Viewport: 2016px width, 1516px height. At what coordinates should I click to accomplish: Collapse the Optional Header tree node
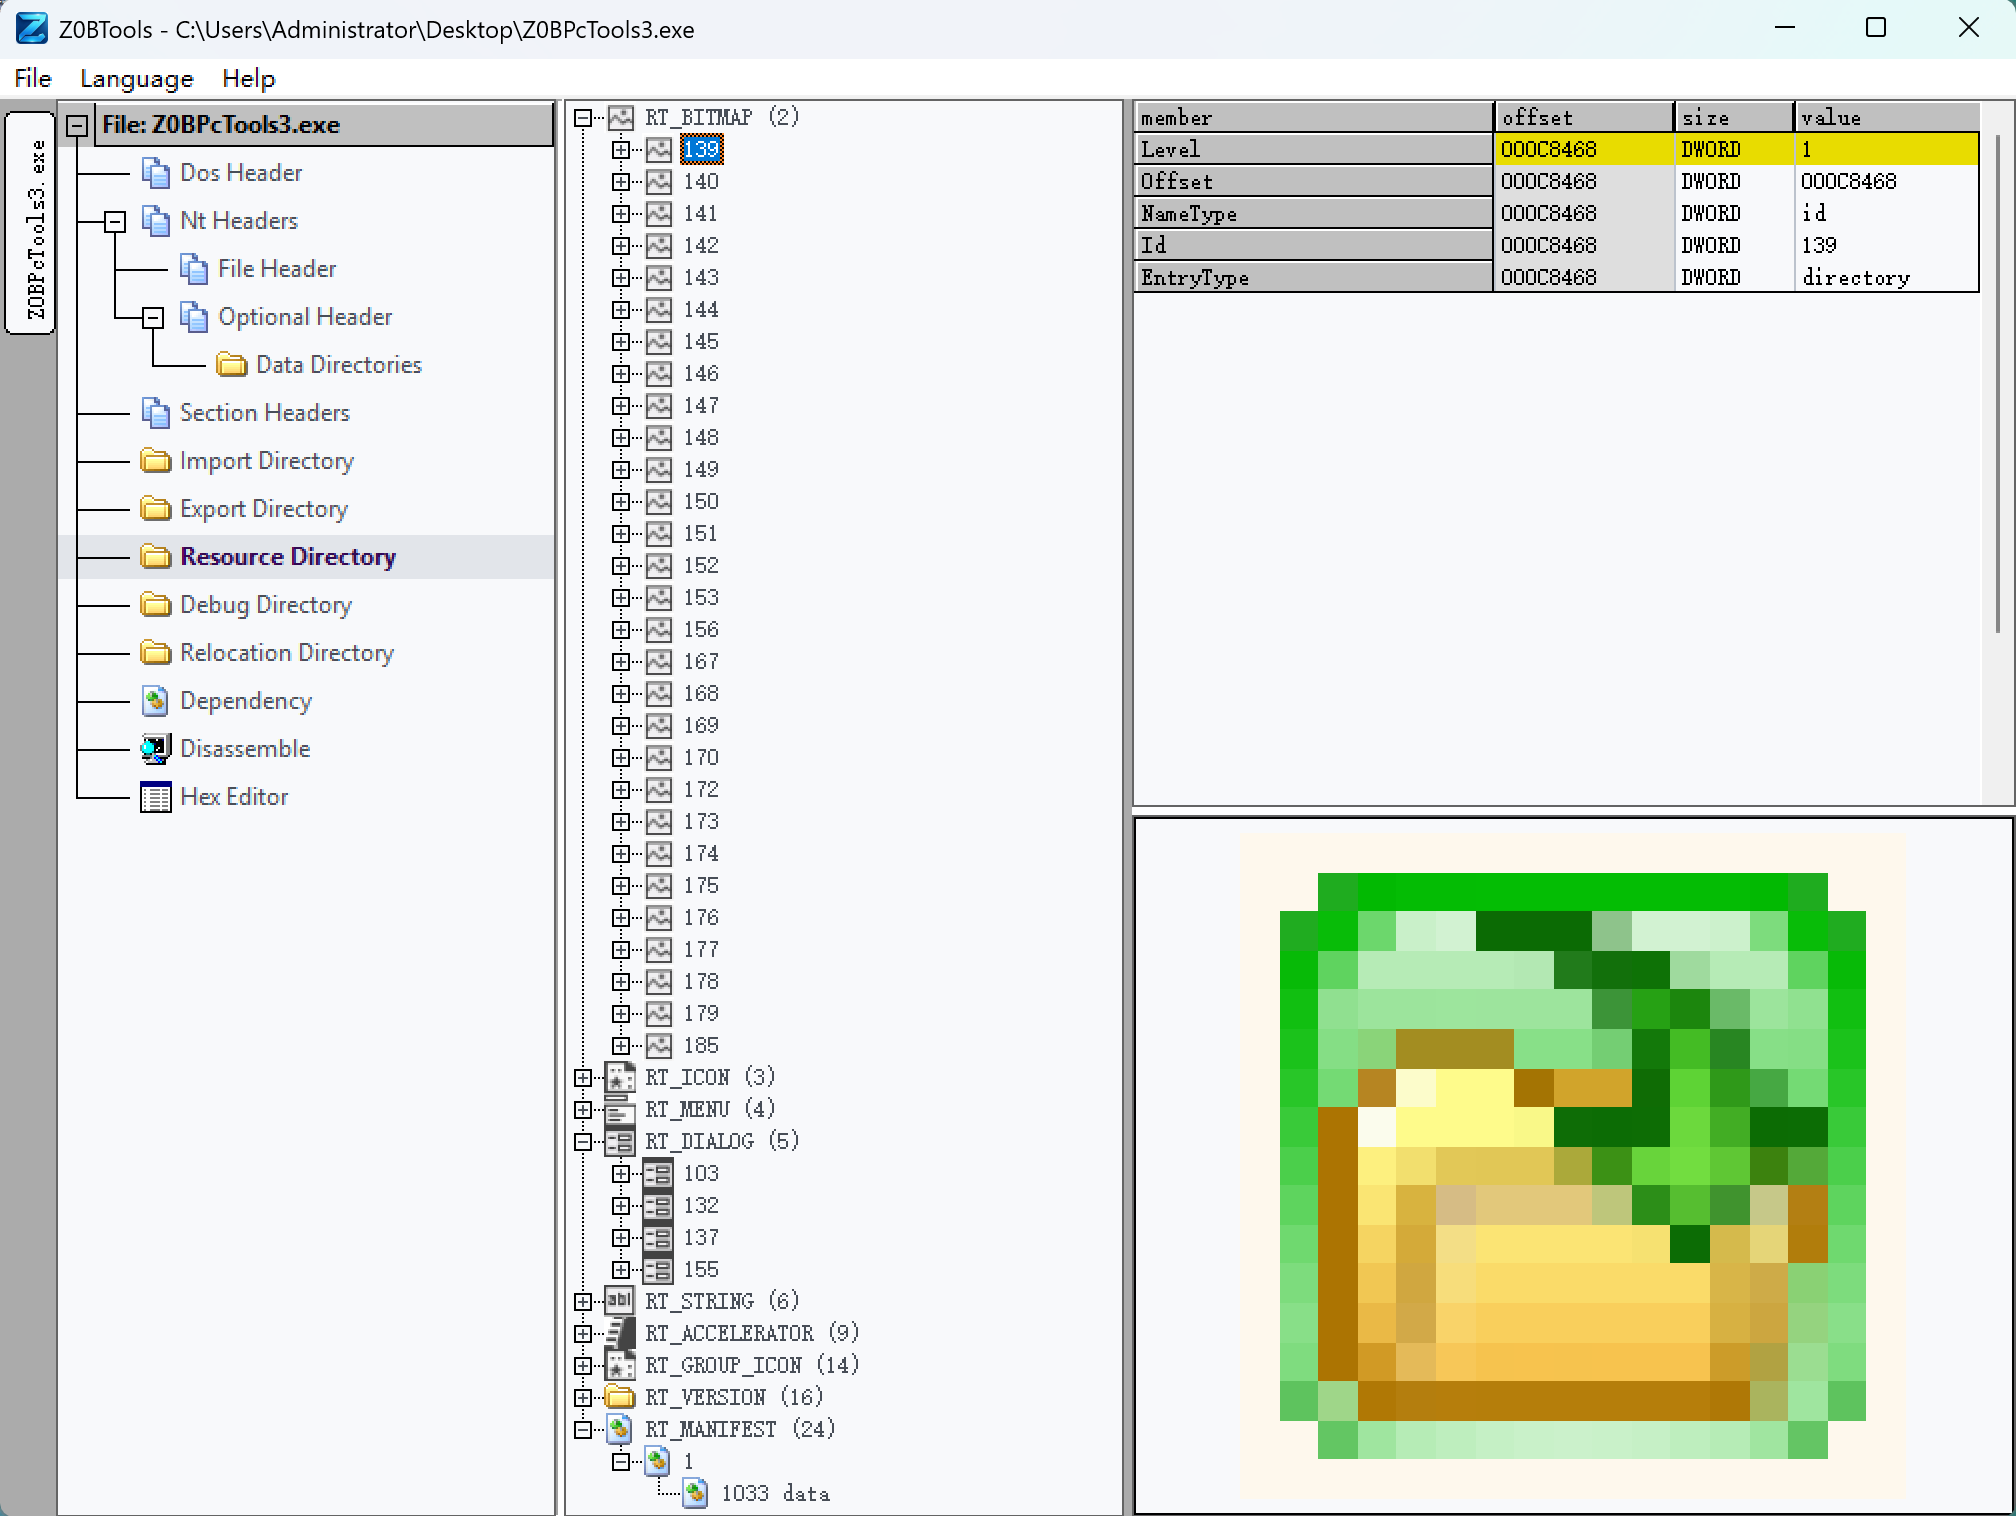[x=153, y=318]
